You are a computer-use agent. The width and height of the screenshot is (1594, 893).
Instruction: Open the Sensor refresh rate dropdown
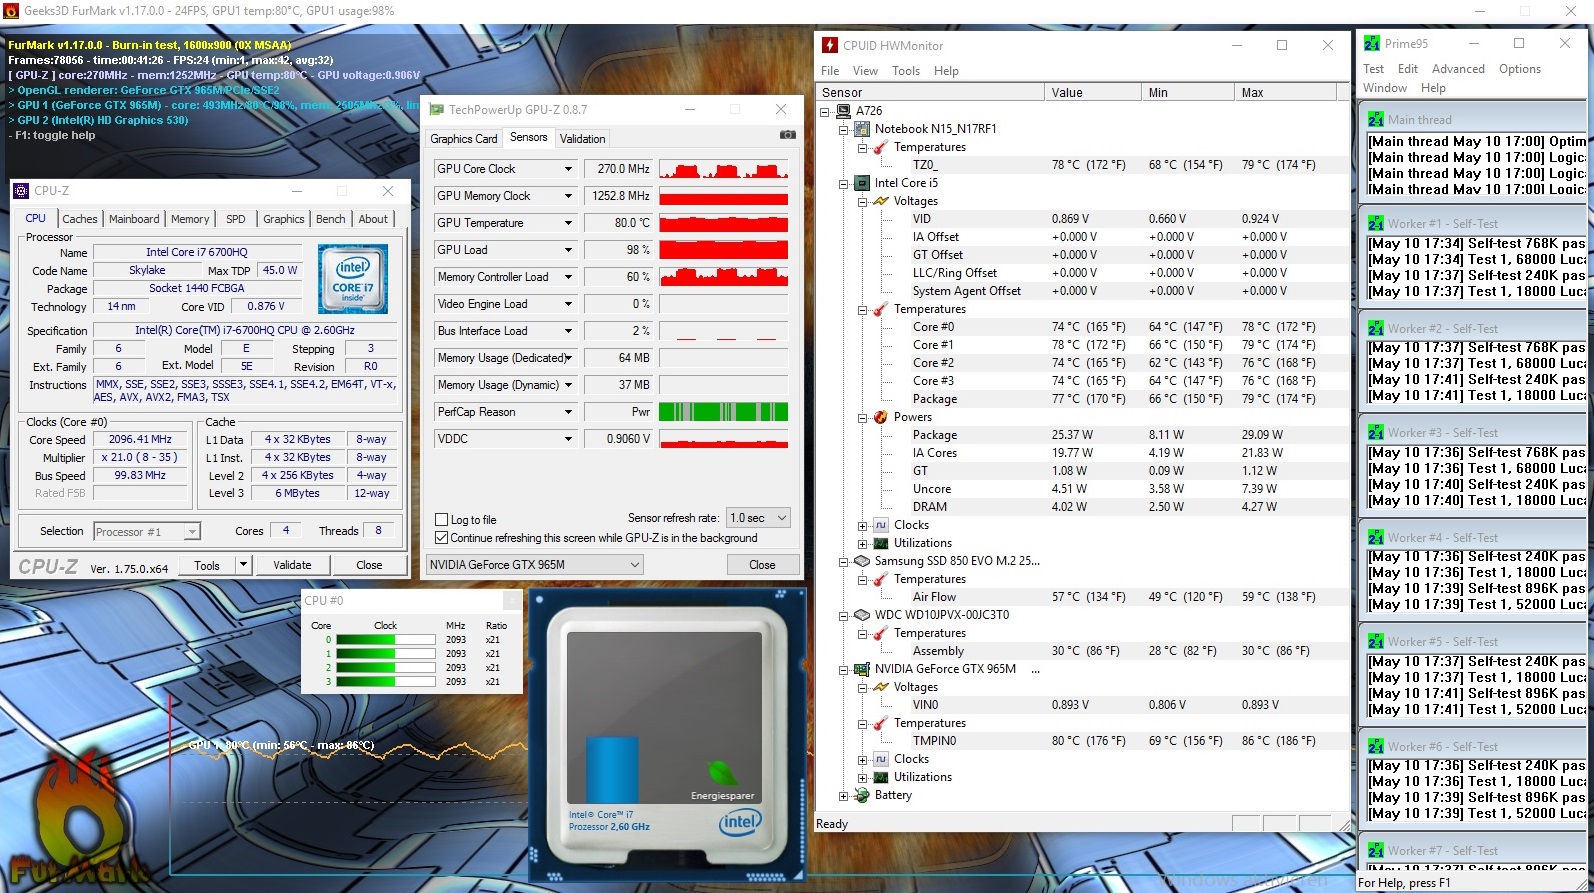pyautogui.click(x=758, y=518)
